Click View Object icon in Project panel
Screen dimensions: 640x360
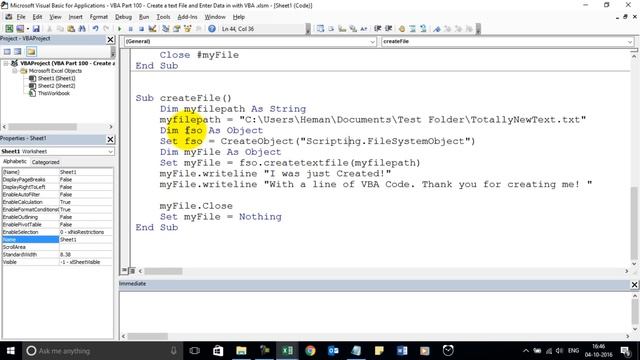tap(18, 51)
